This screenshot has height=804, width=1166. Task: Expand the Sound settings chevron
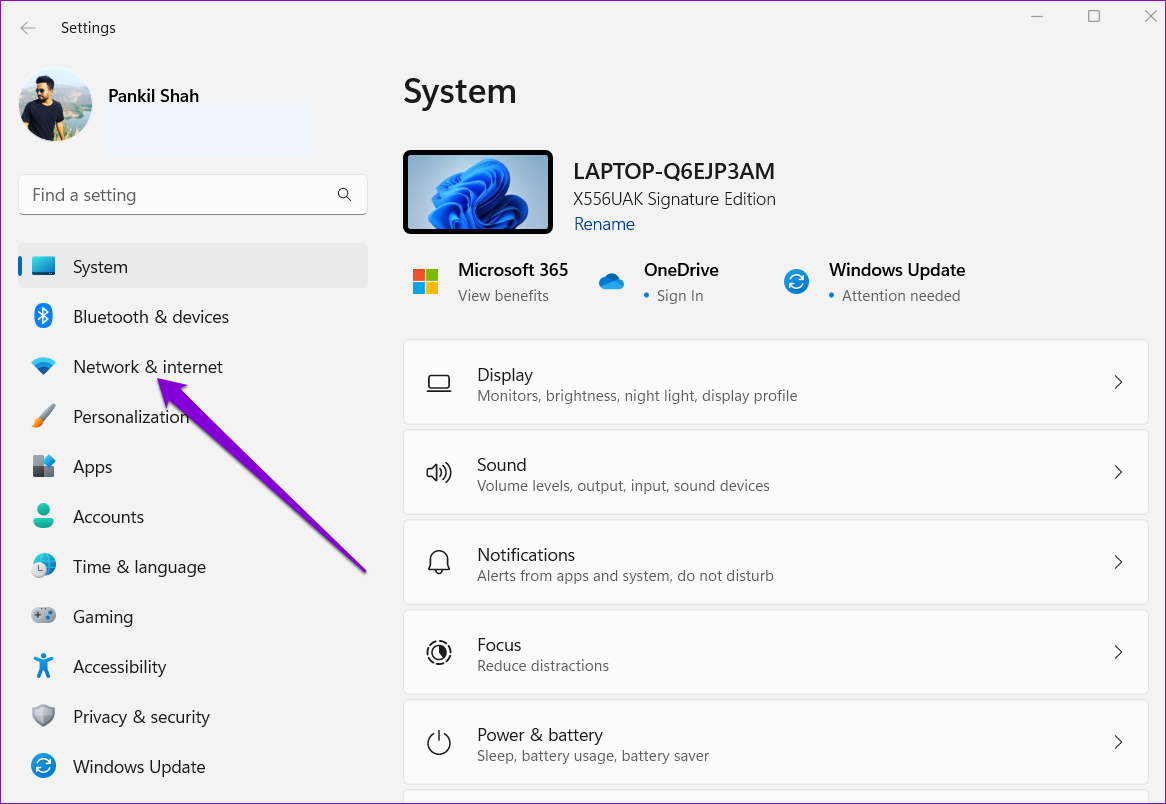coord(1118,473)
